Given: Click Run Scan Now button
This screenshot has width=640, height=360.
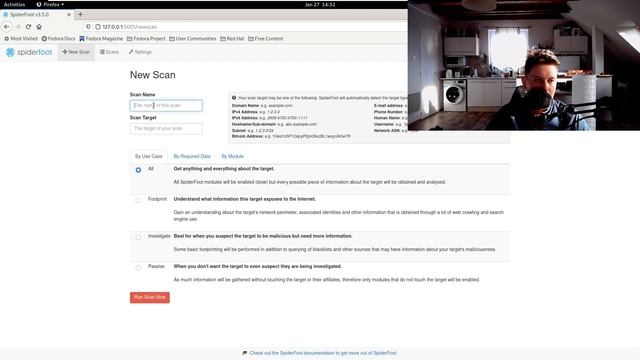Looking at the screenshot, I should pos(150,297).
